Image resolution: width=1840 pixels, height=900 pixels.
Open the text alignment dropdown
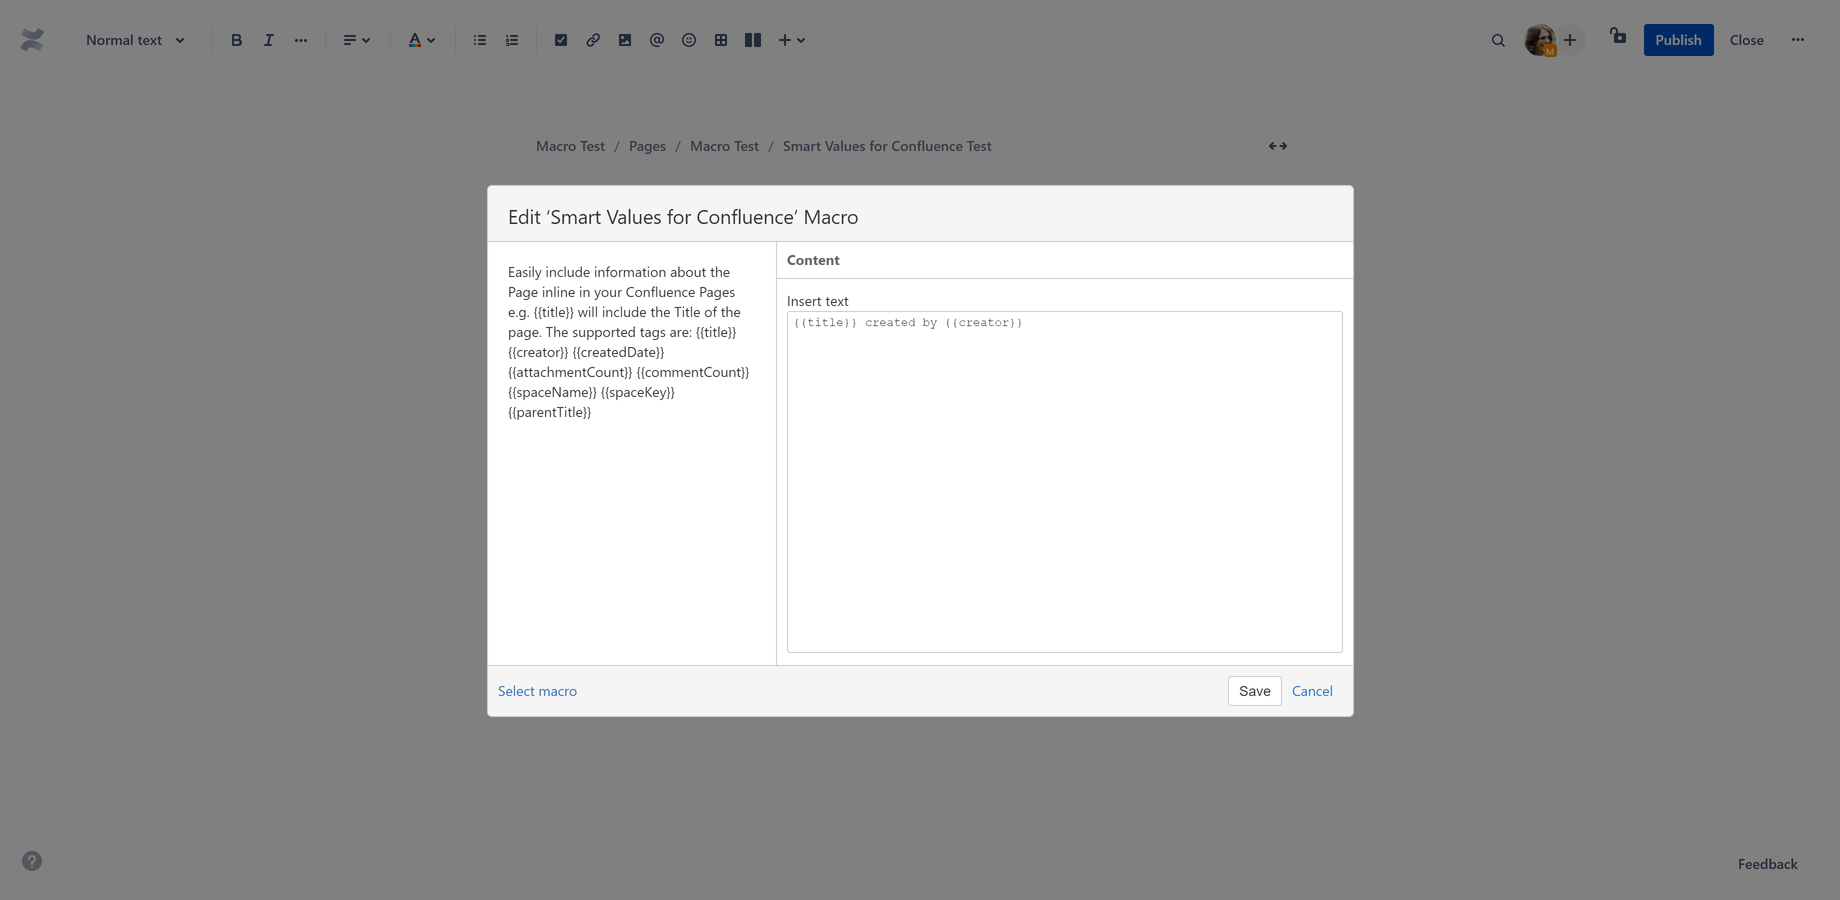click(356, 40)
